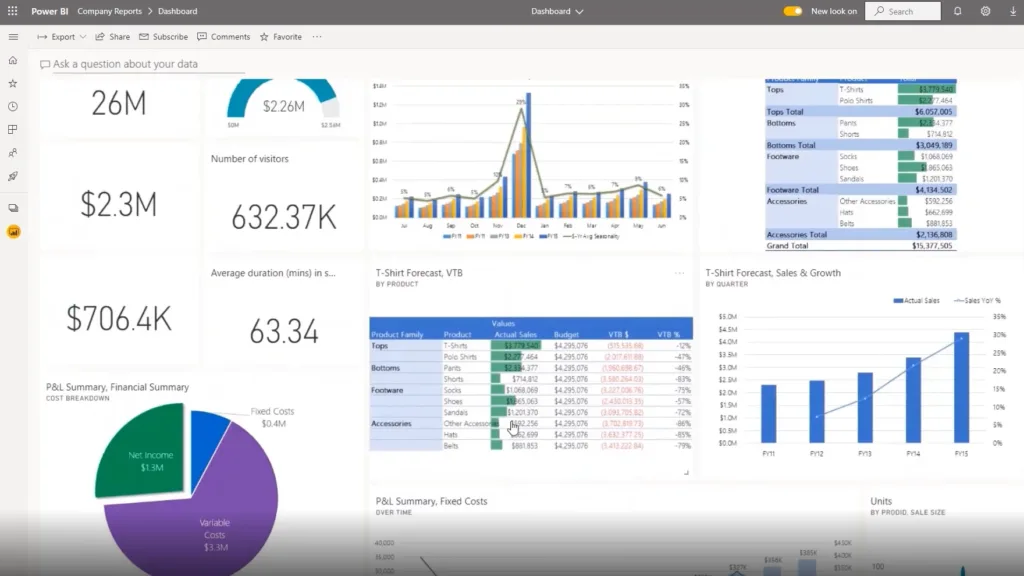Open Favorites star in sidebar
This screenshot has width=1024, height=576.
(x=12, y=83)
